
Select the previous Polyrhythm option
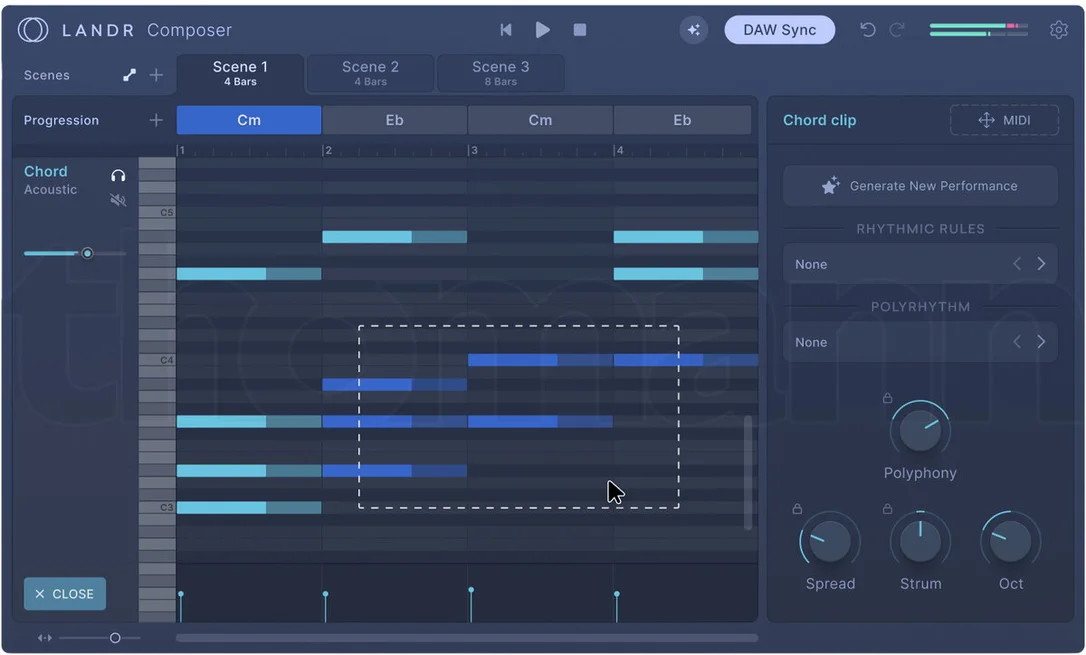click(x=1017, y=341)
